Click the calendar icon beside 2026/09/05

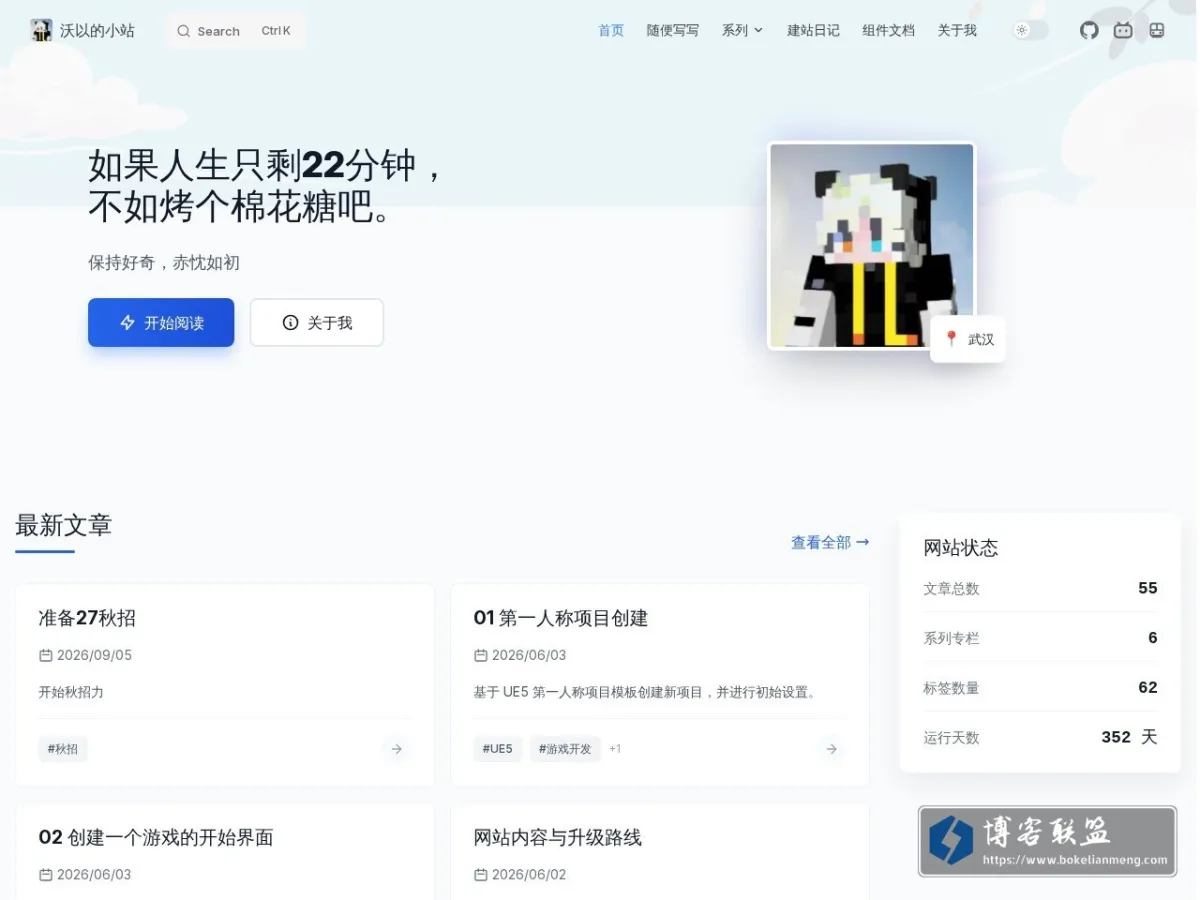[45, 656]
